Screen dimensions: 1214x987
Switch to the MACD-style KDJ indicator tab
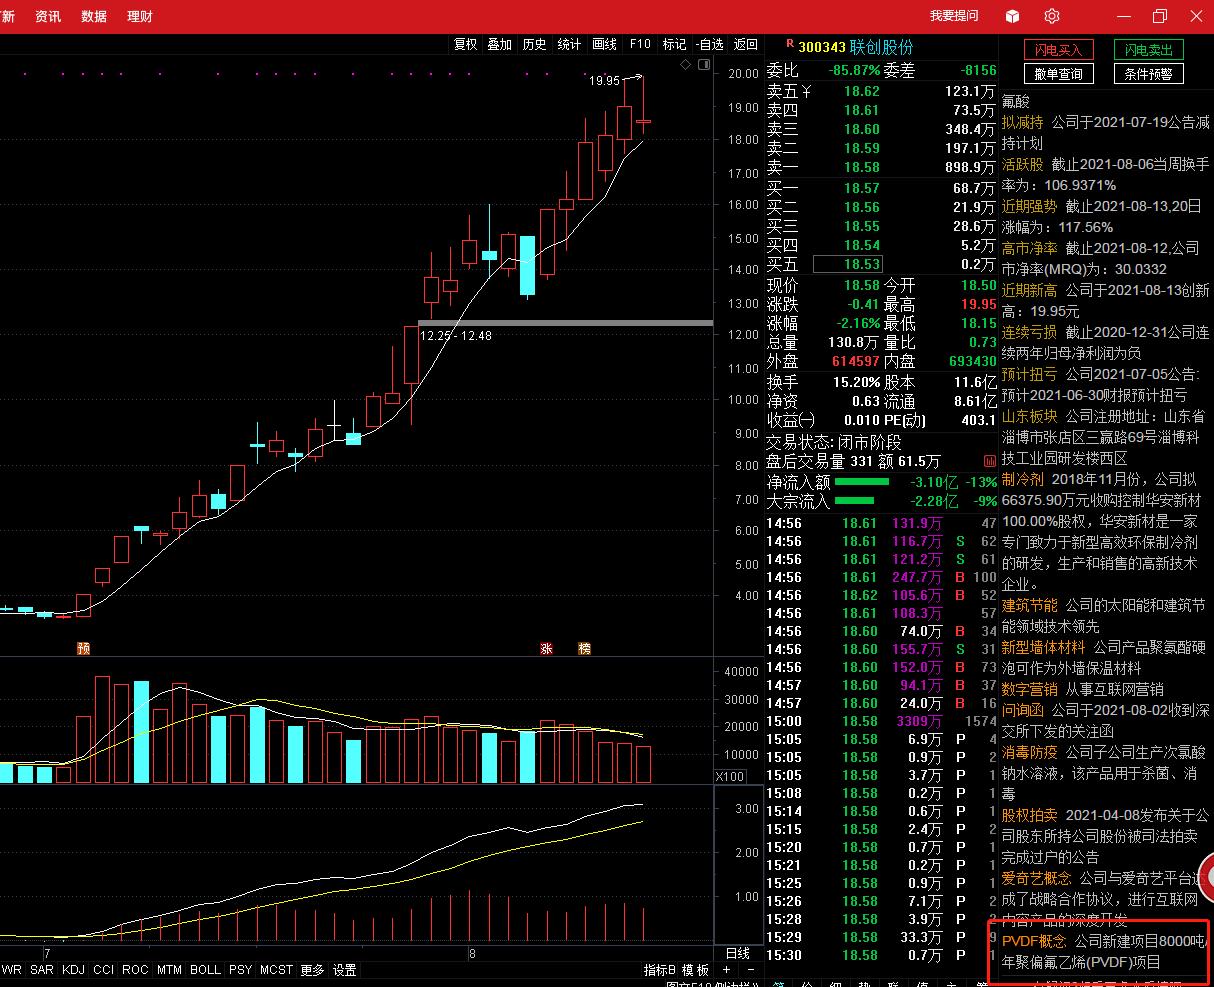(x=73, y=969)
